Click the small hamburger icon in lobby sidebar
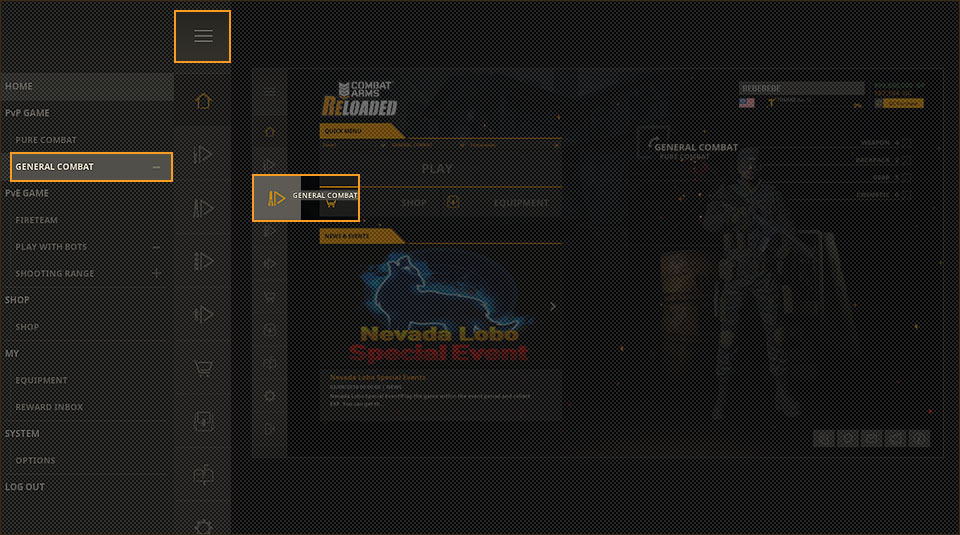This screenshot has height=535, width=960. pyautogui.click(x=269, y=92)
